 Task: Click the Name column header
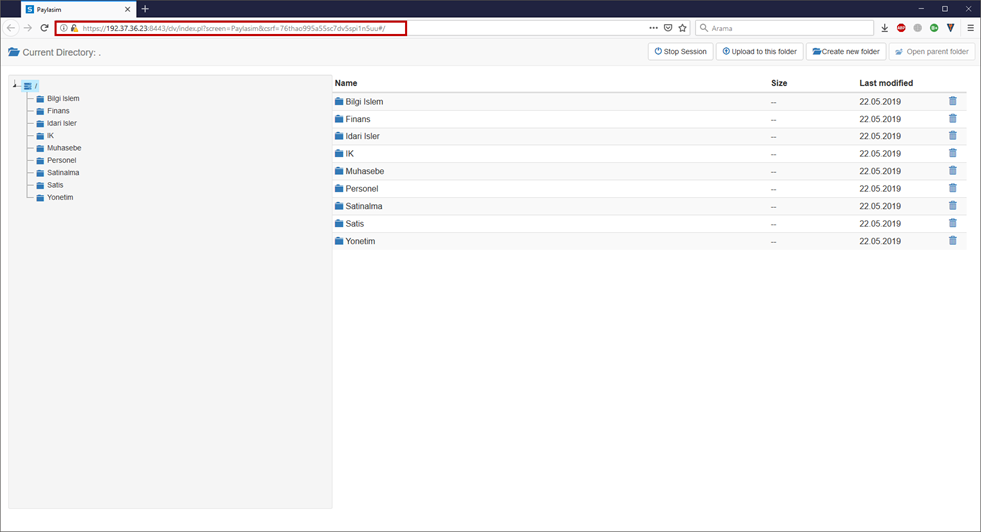346,83
